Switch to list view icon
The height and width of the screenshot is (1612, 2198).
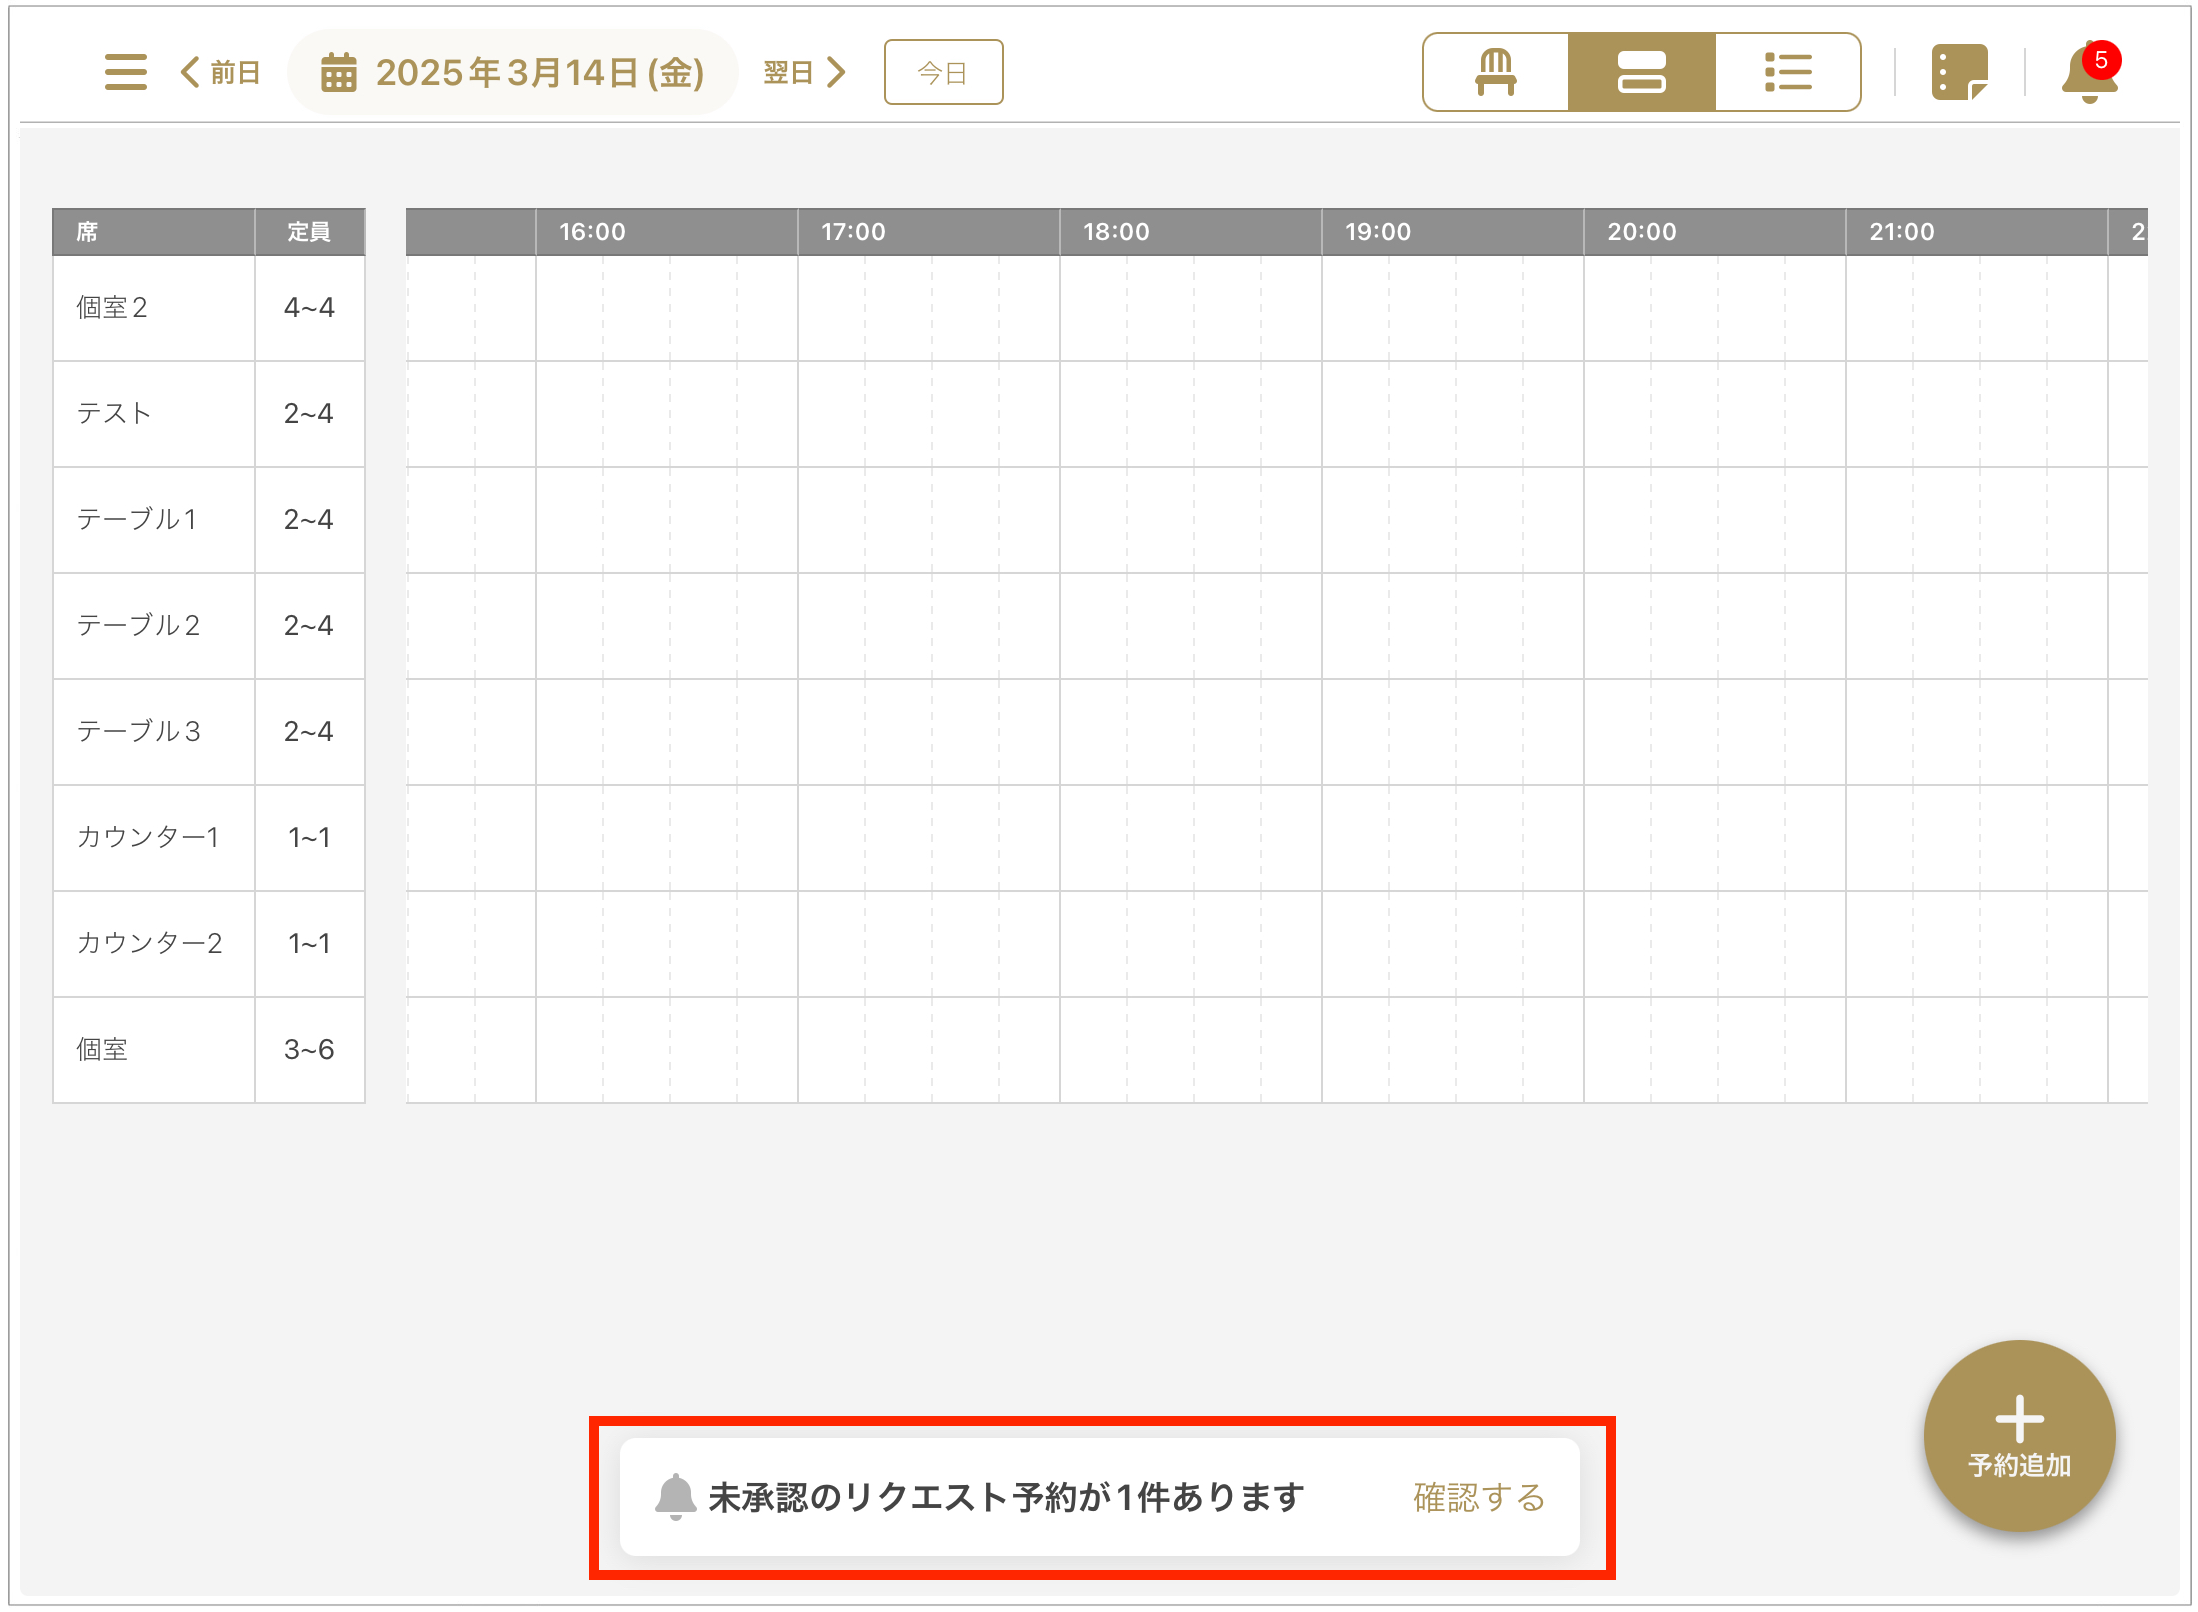pos(1788,72)
